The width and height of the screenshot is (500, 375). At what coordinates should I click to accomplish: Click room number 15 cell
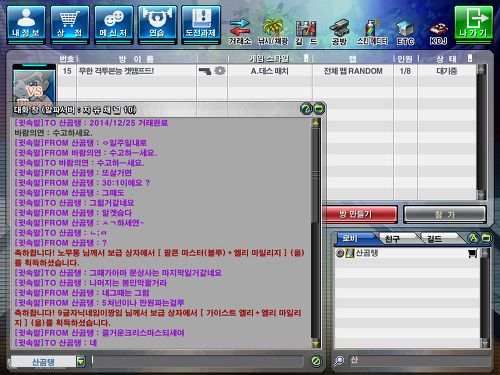(67, 71)
